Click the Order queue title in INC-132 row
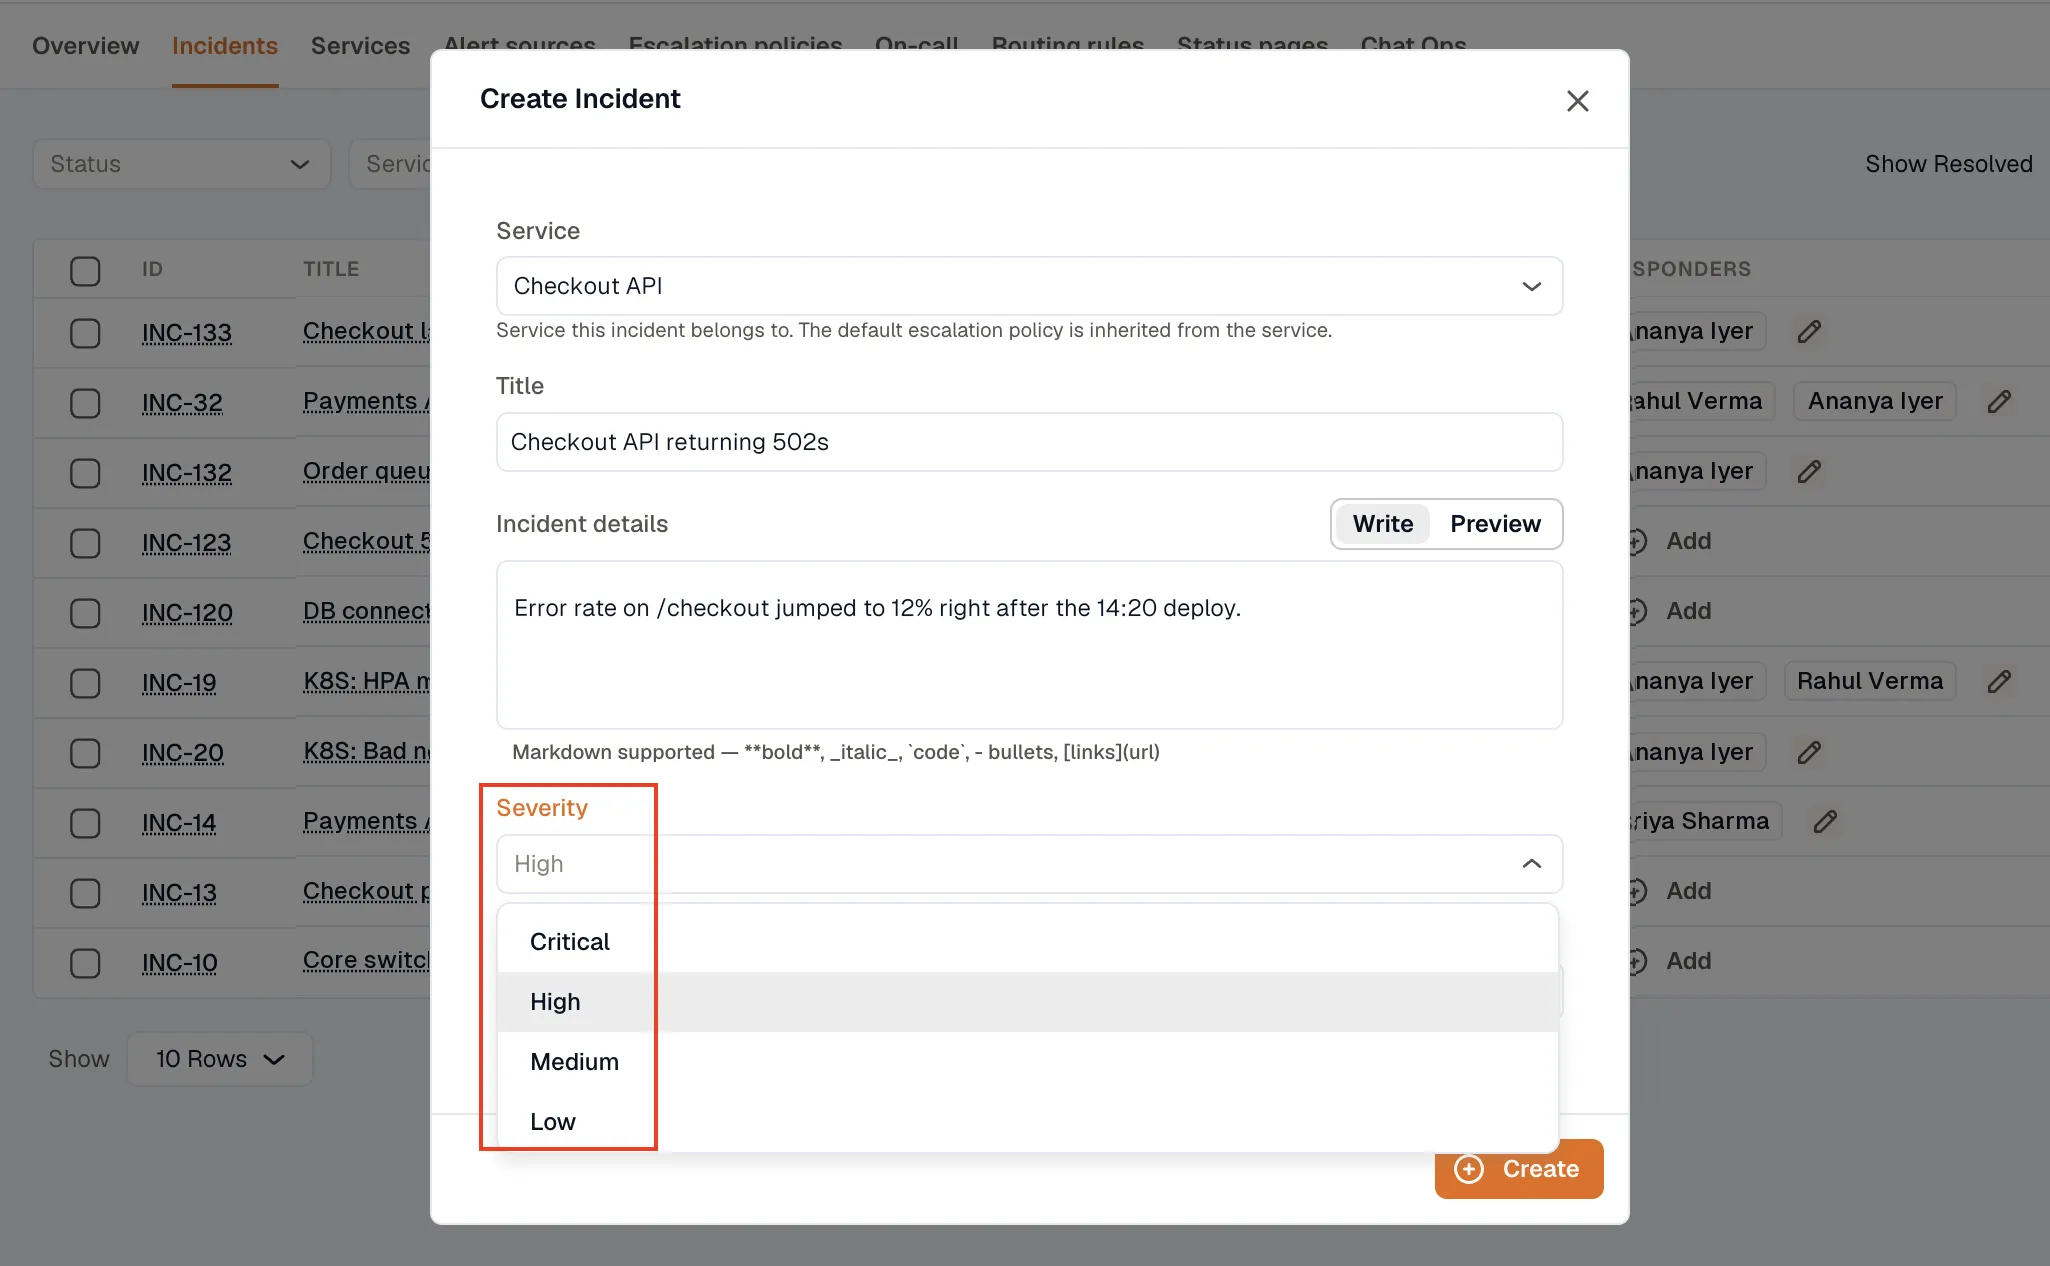The image size is (2050, 1266). pos(366,471)
